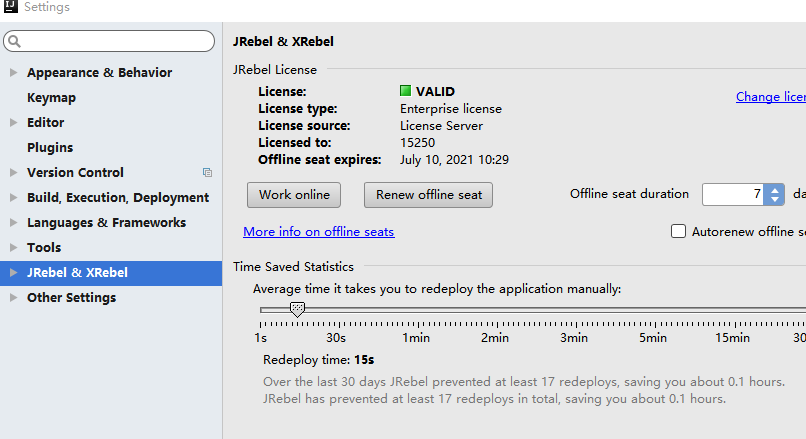Expand the Other Settings node
This screenshot has width=806, height=439.
coord(13,298)
